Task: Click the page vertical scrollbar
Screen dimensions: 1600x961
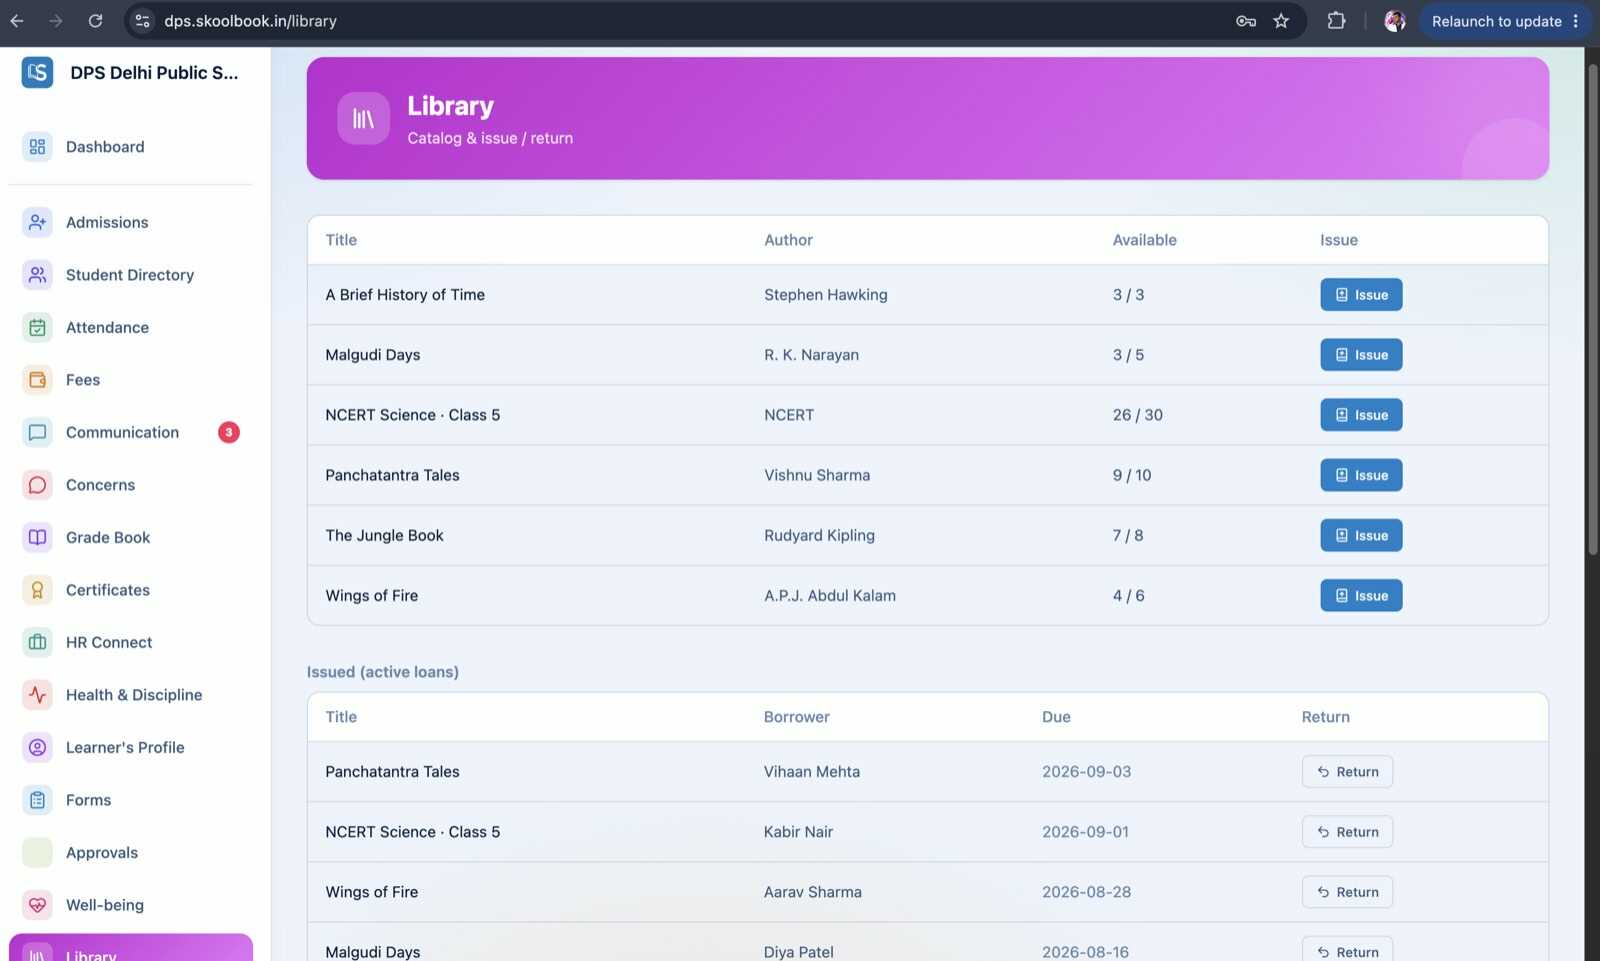Action: point(1592,300)
